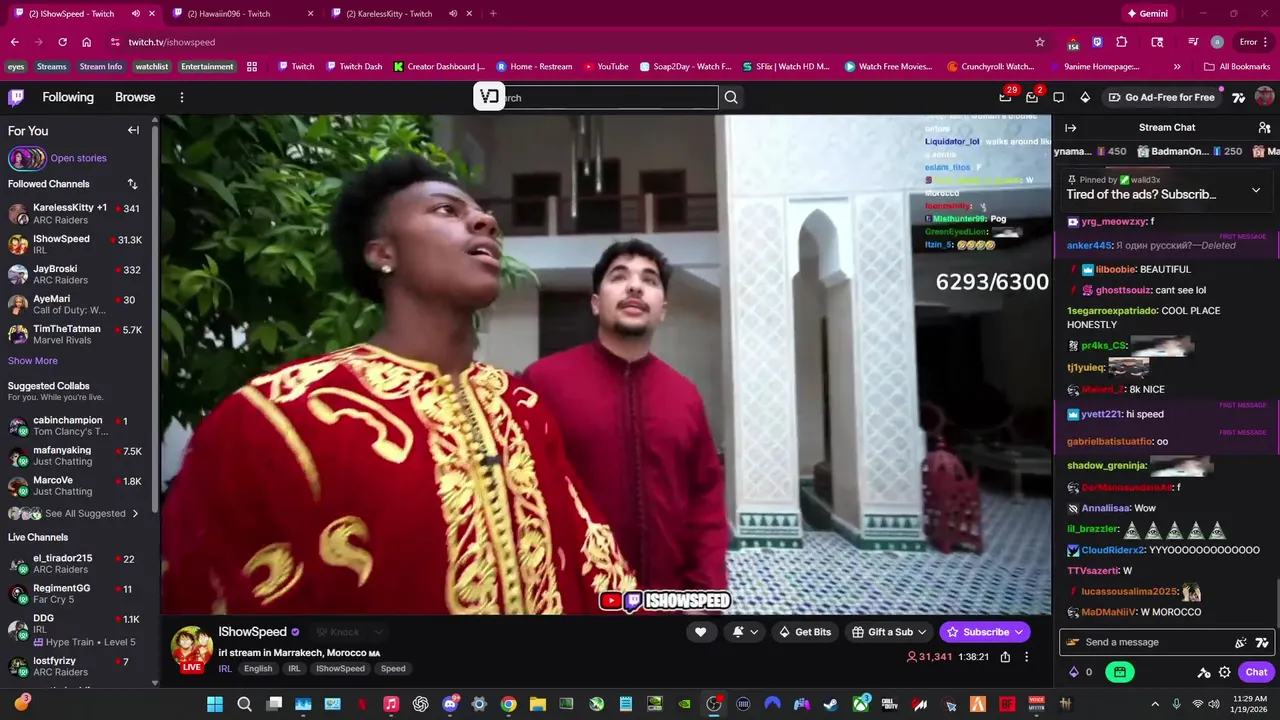Screen dimensions: 1280x720
Task: Open Windows taskbar search icon
Action: coord(244,704)
